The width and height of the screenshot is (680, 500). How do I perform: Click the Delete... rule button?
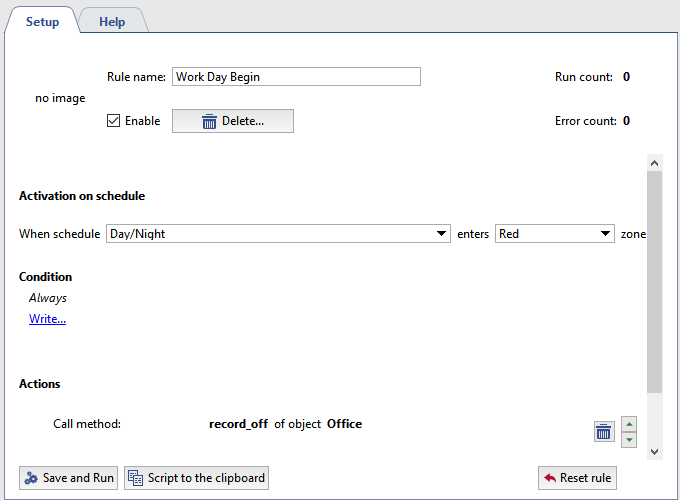(233, 121)
